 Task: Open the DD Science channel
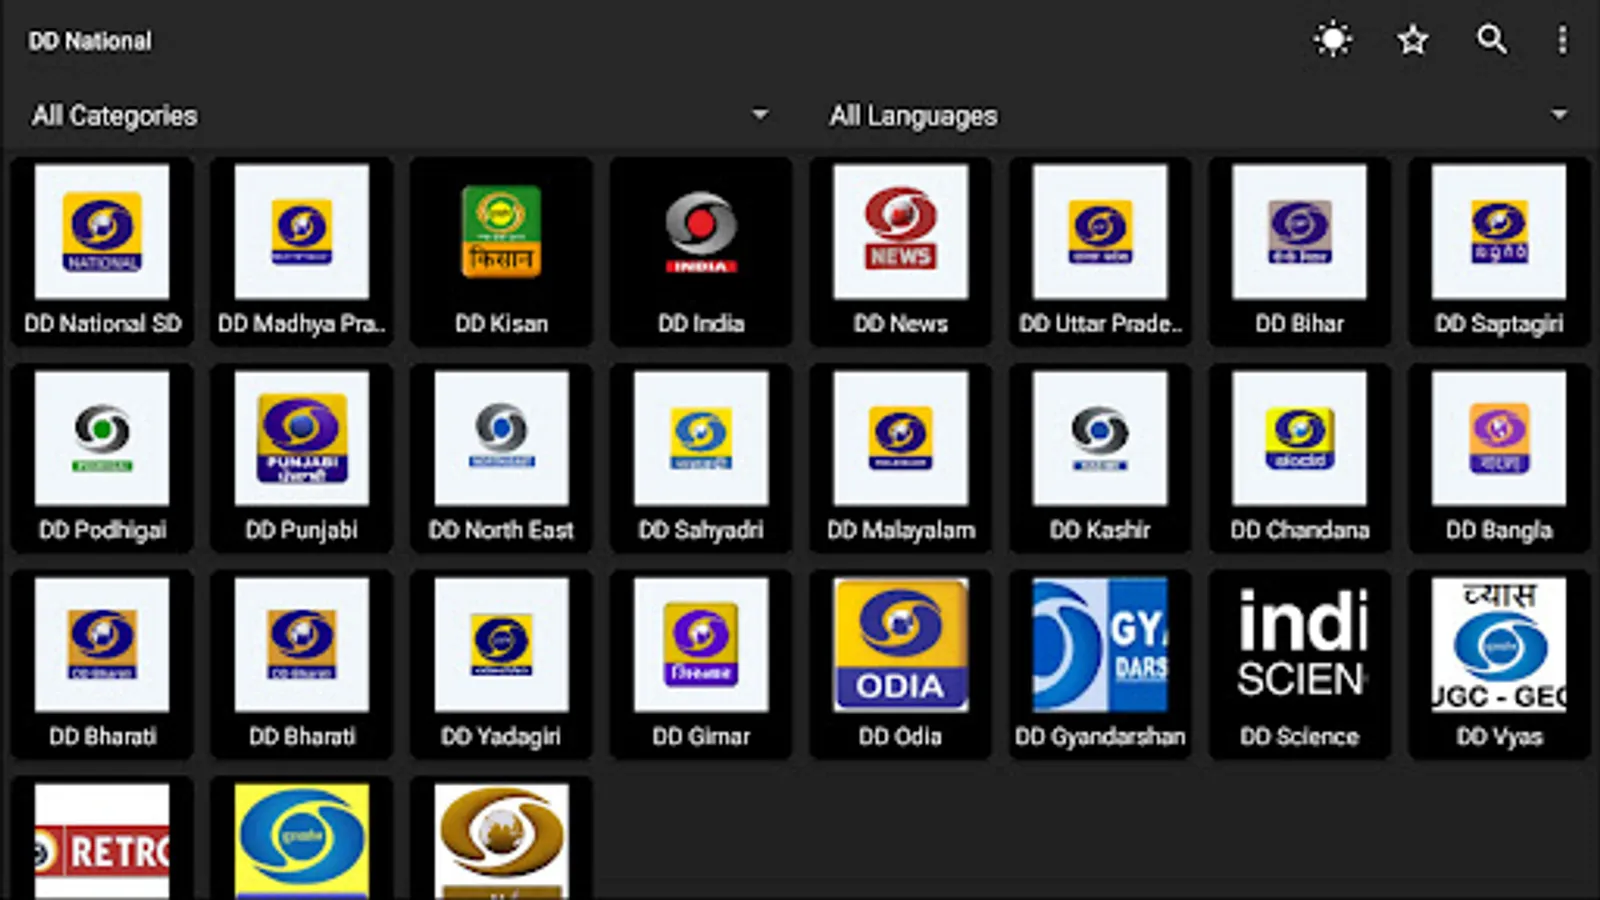pyautogui.click(x=1300, y=664)
